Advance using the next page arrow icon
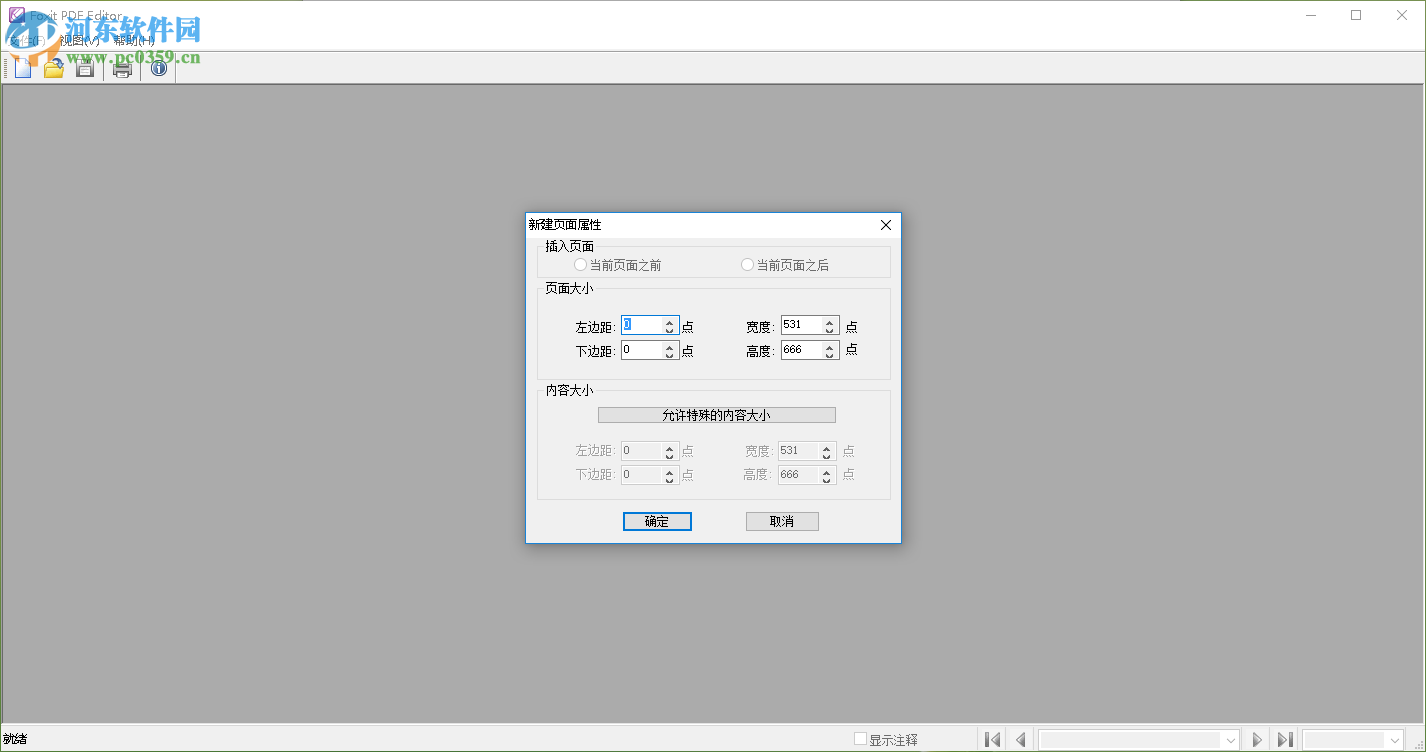Viewport: 1426px width, 752px height. (x=1257, y=738)
